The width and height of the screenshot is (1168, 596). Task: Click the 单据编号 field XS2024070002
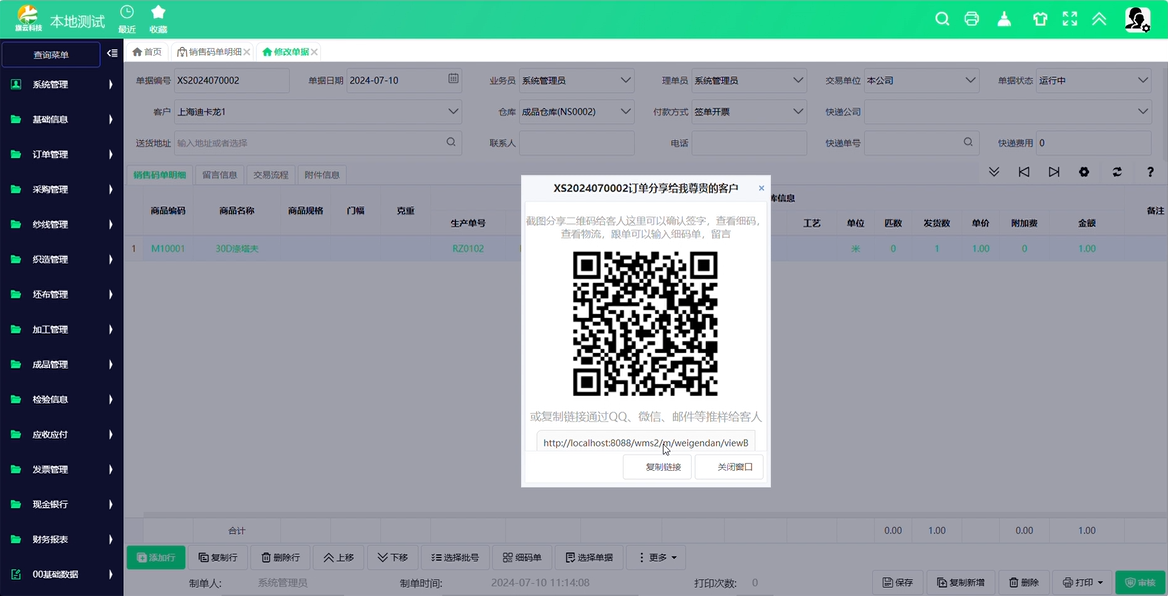click(x=232, y=80)
